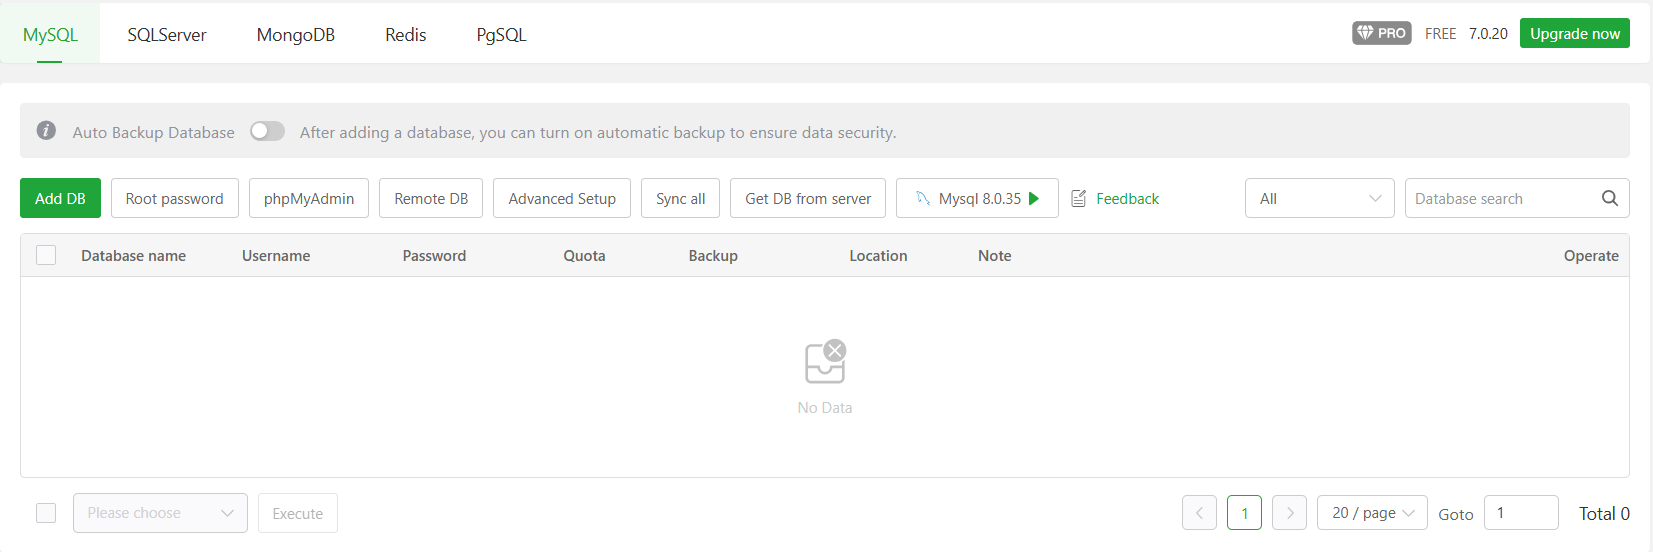Open the Redis tab
The height and width of the screenshot is (552, 1653).
pos(405,35)
